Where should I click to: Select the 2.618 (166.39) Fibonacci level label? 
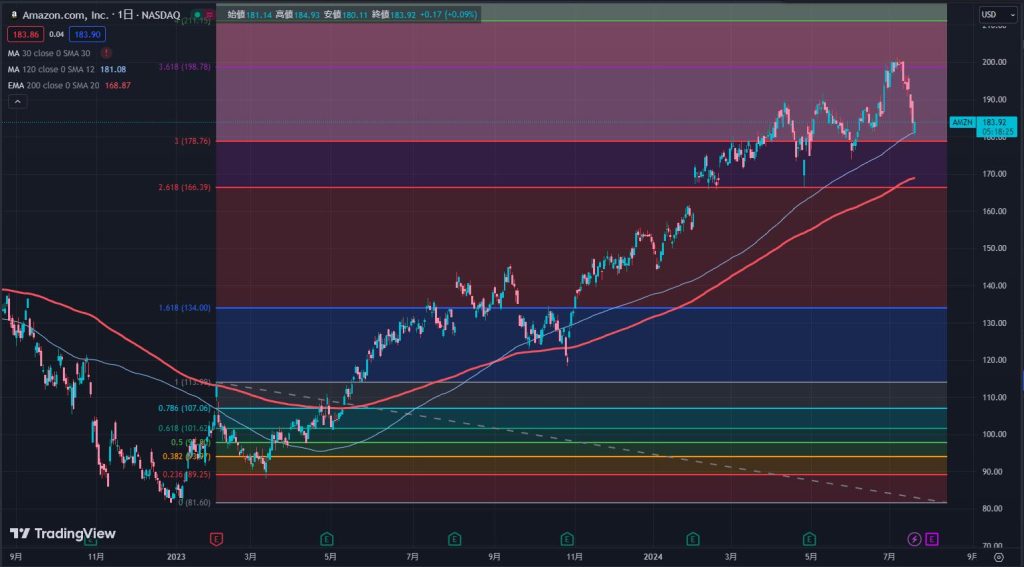[185, 187]
